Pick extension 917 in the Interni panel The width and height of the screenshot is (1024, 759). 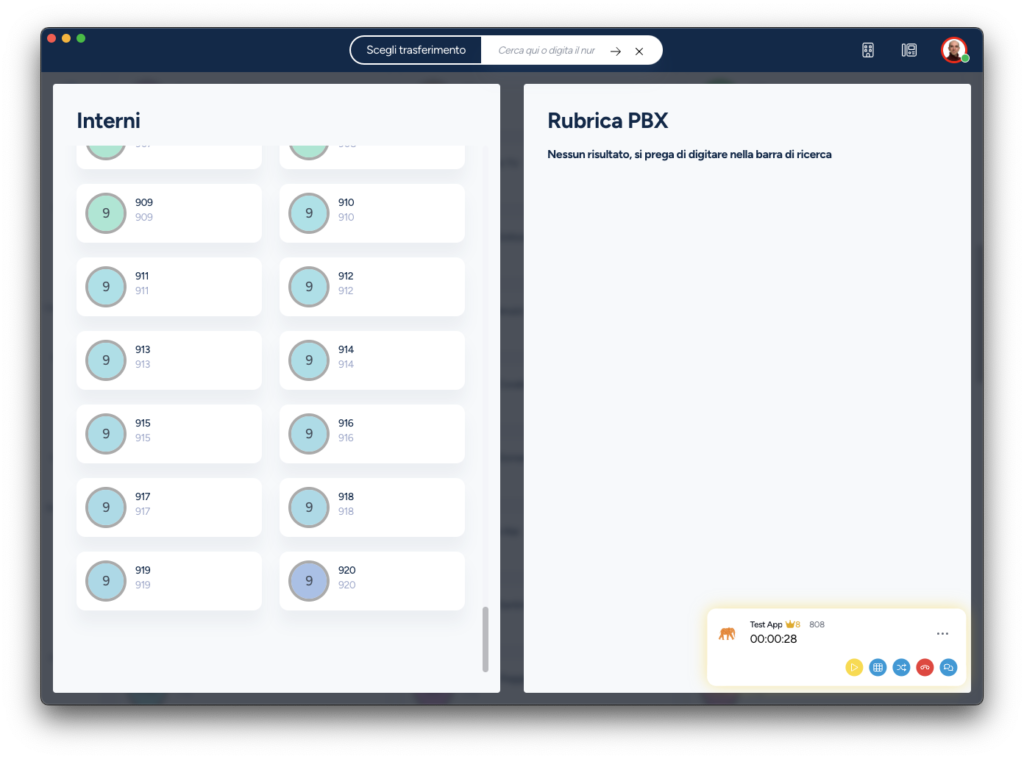pyautogui.click(x=169, y=506)
